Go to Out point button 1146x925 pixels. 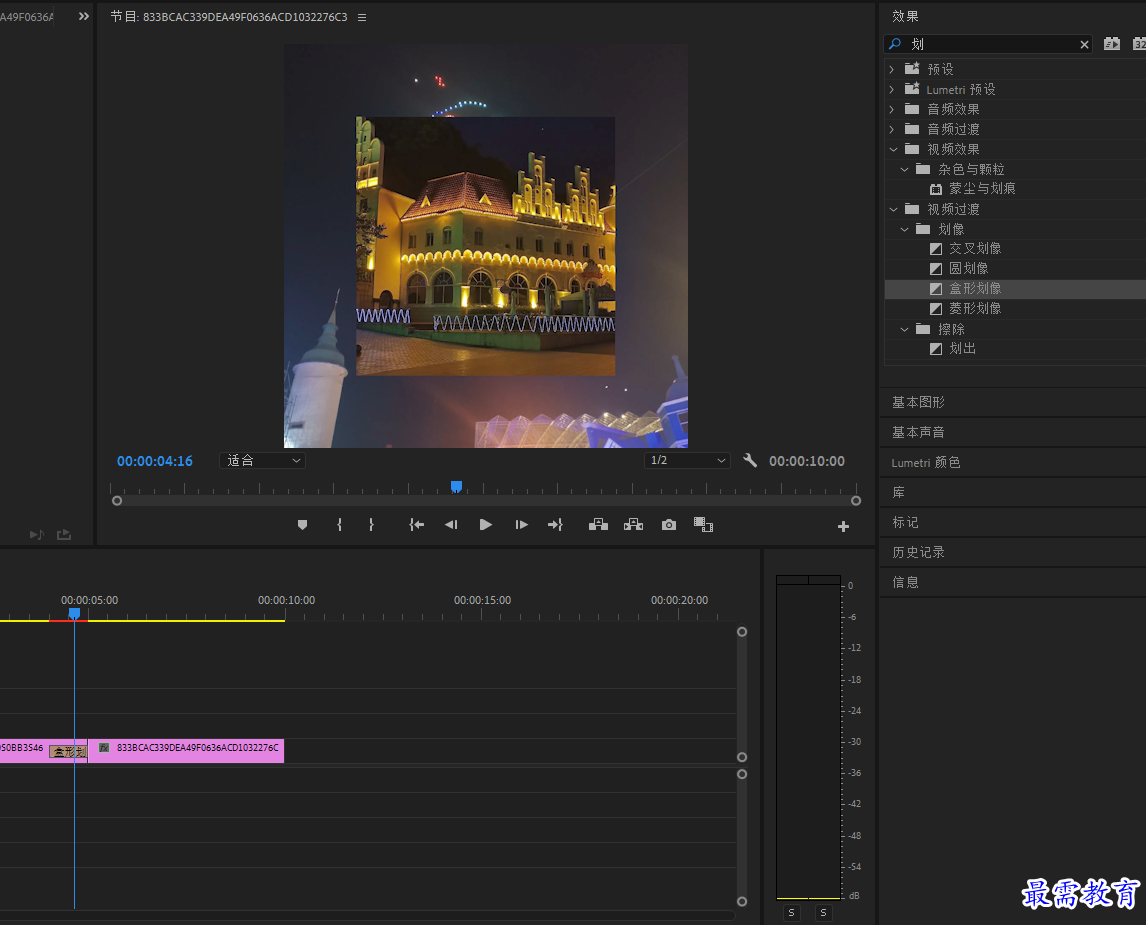point(555,525)
